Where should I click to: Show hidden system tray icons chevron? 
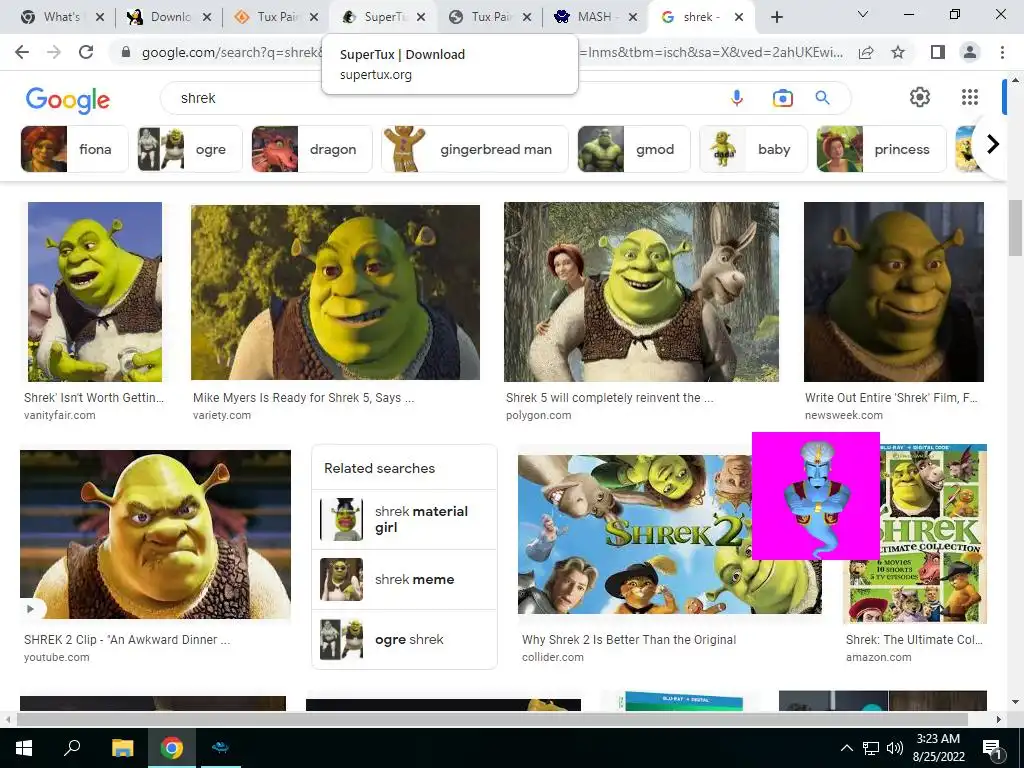[x=846, y=748]
